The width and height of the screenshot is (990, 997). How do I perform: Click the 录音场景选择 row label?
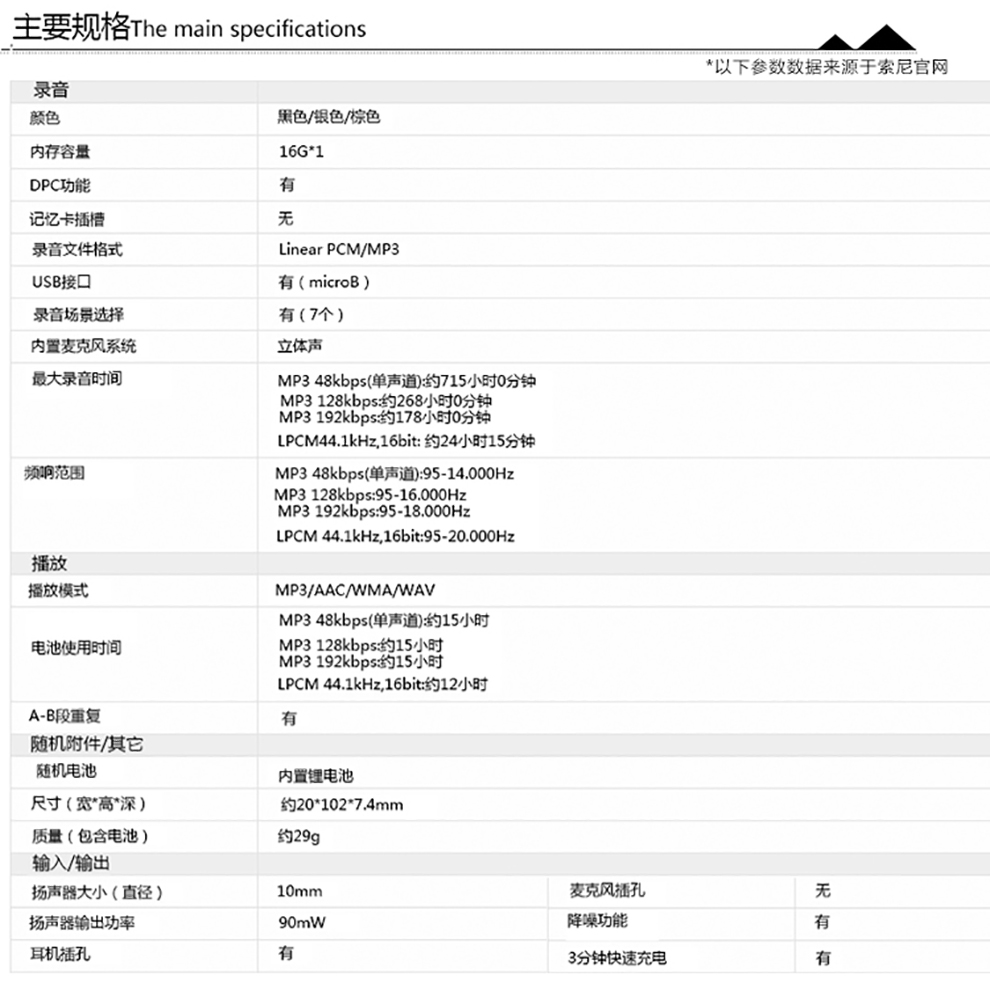[78, 315]
